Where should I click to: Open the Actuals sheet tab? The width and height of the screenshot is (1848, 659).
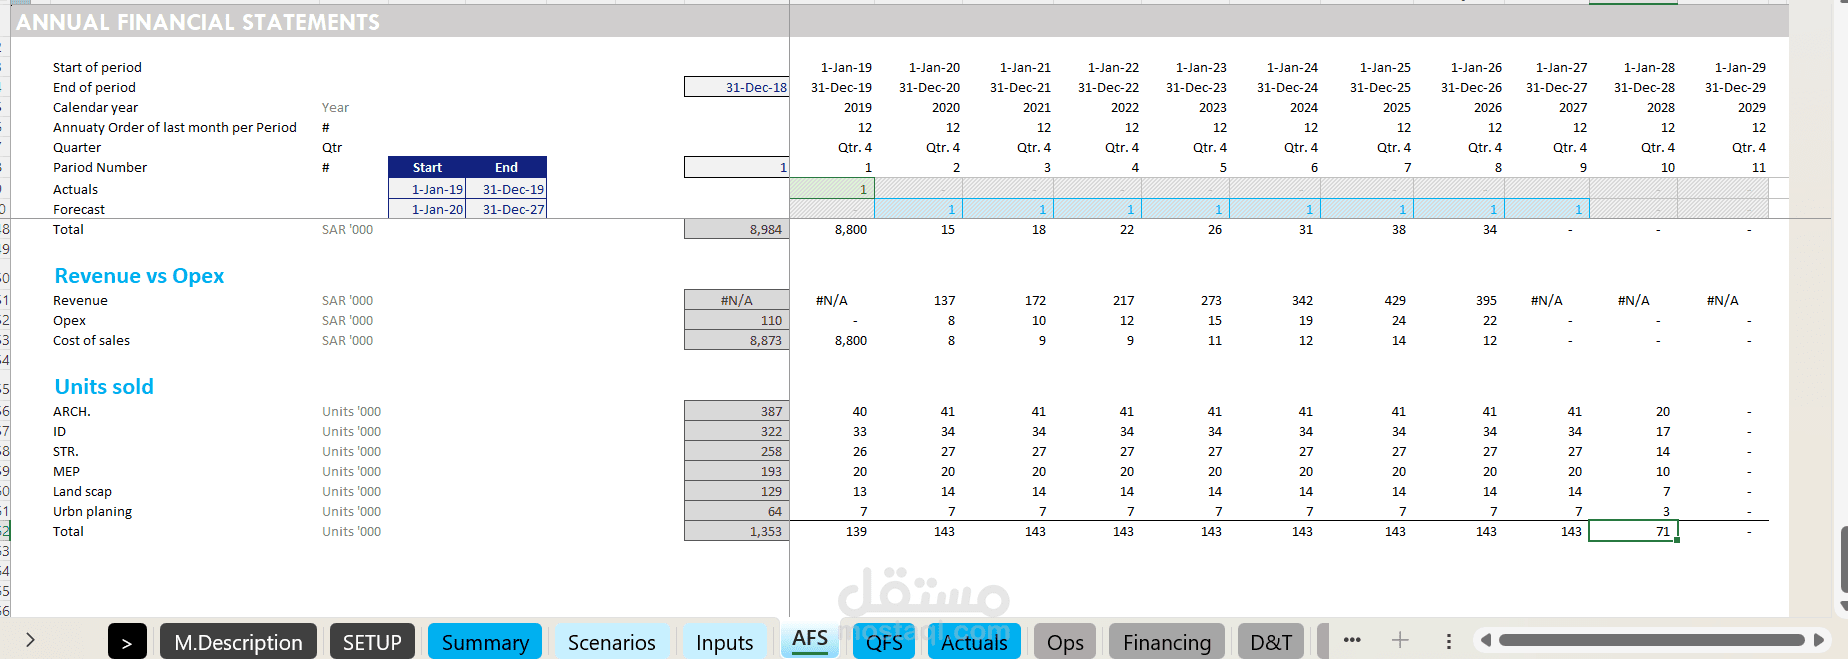pos(974,642)
